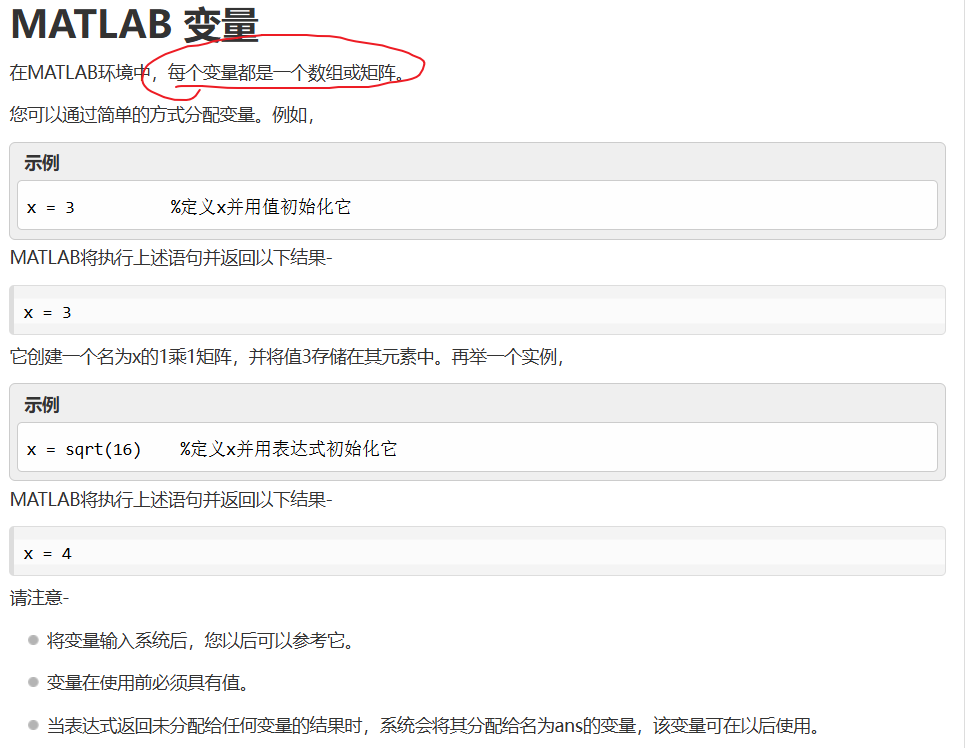Click the text "您可以通过简单的方式分配变量。例如,"
977x748 pixels.
[162, 115]
